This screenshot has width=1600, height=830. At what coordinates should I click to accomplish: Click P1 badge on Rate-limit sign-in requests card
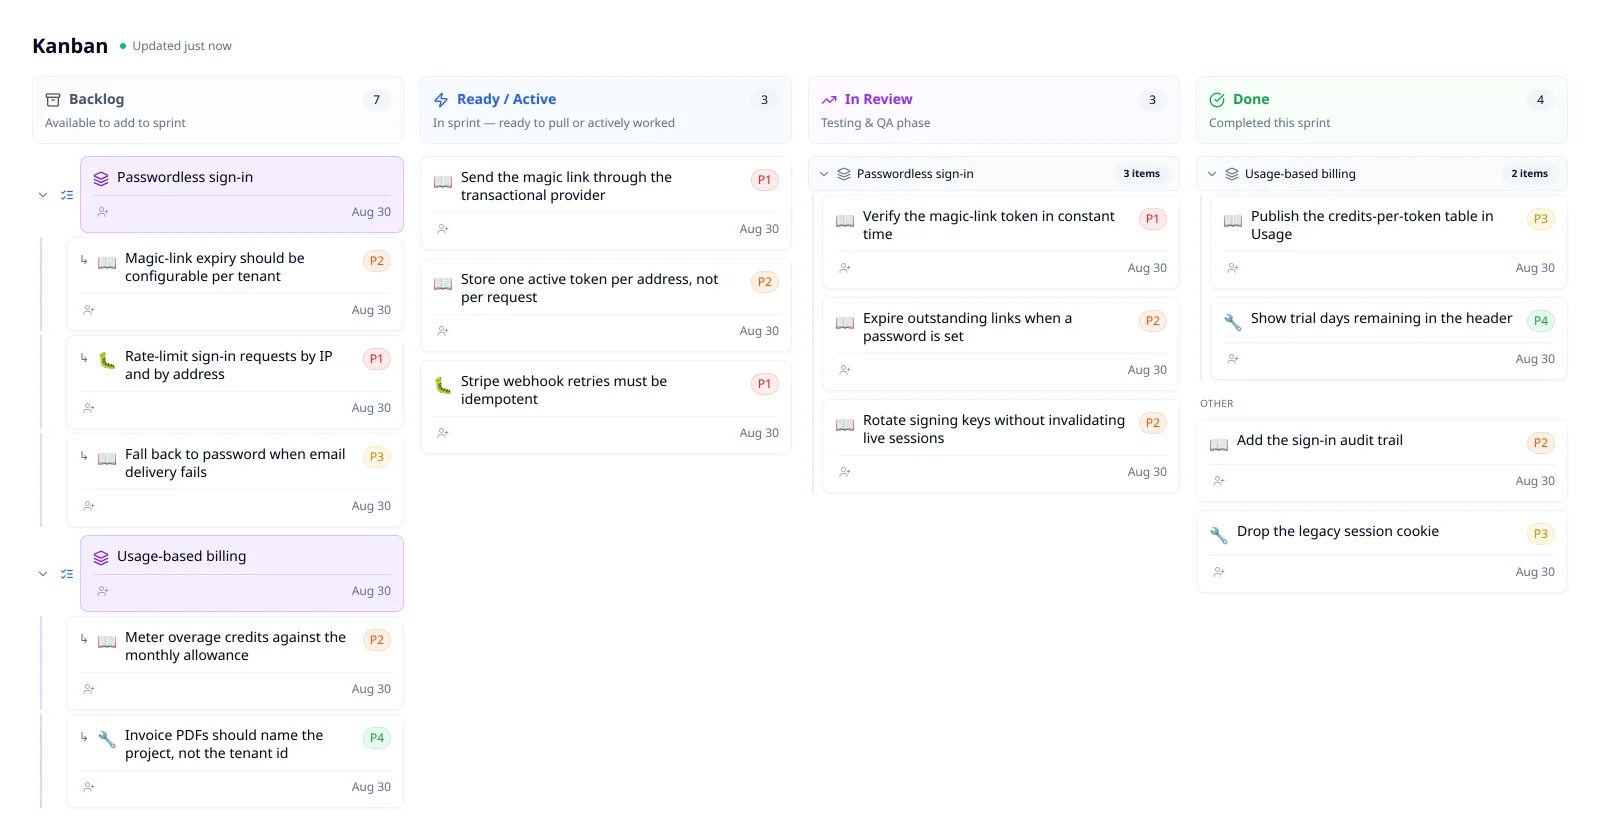377,359
